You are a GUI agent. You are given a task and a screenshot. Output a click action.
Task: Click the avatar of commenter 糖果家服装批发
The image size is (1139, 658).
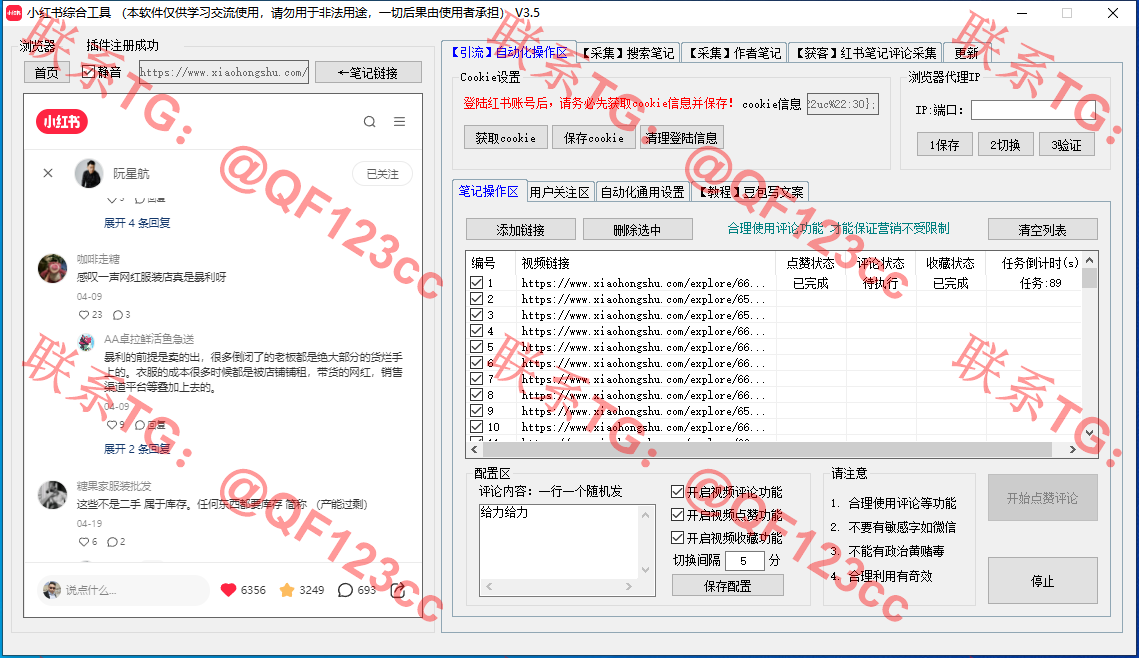coord(52,495)
